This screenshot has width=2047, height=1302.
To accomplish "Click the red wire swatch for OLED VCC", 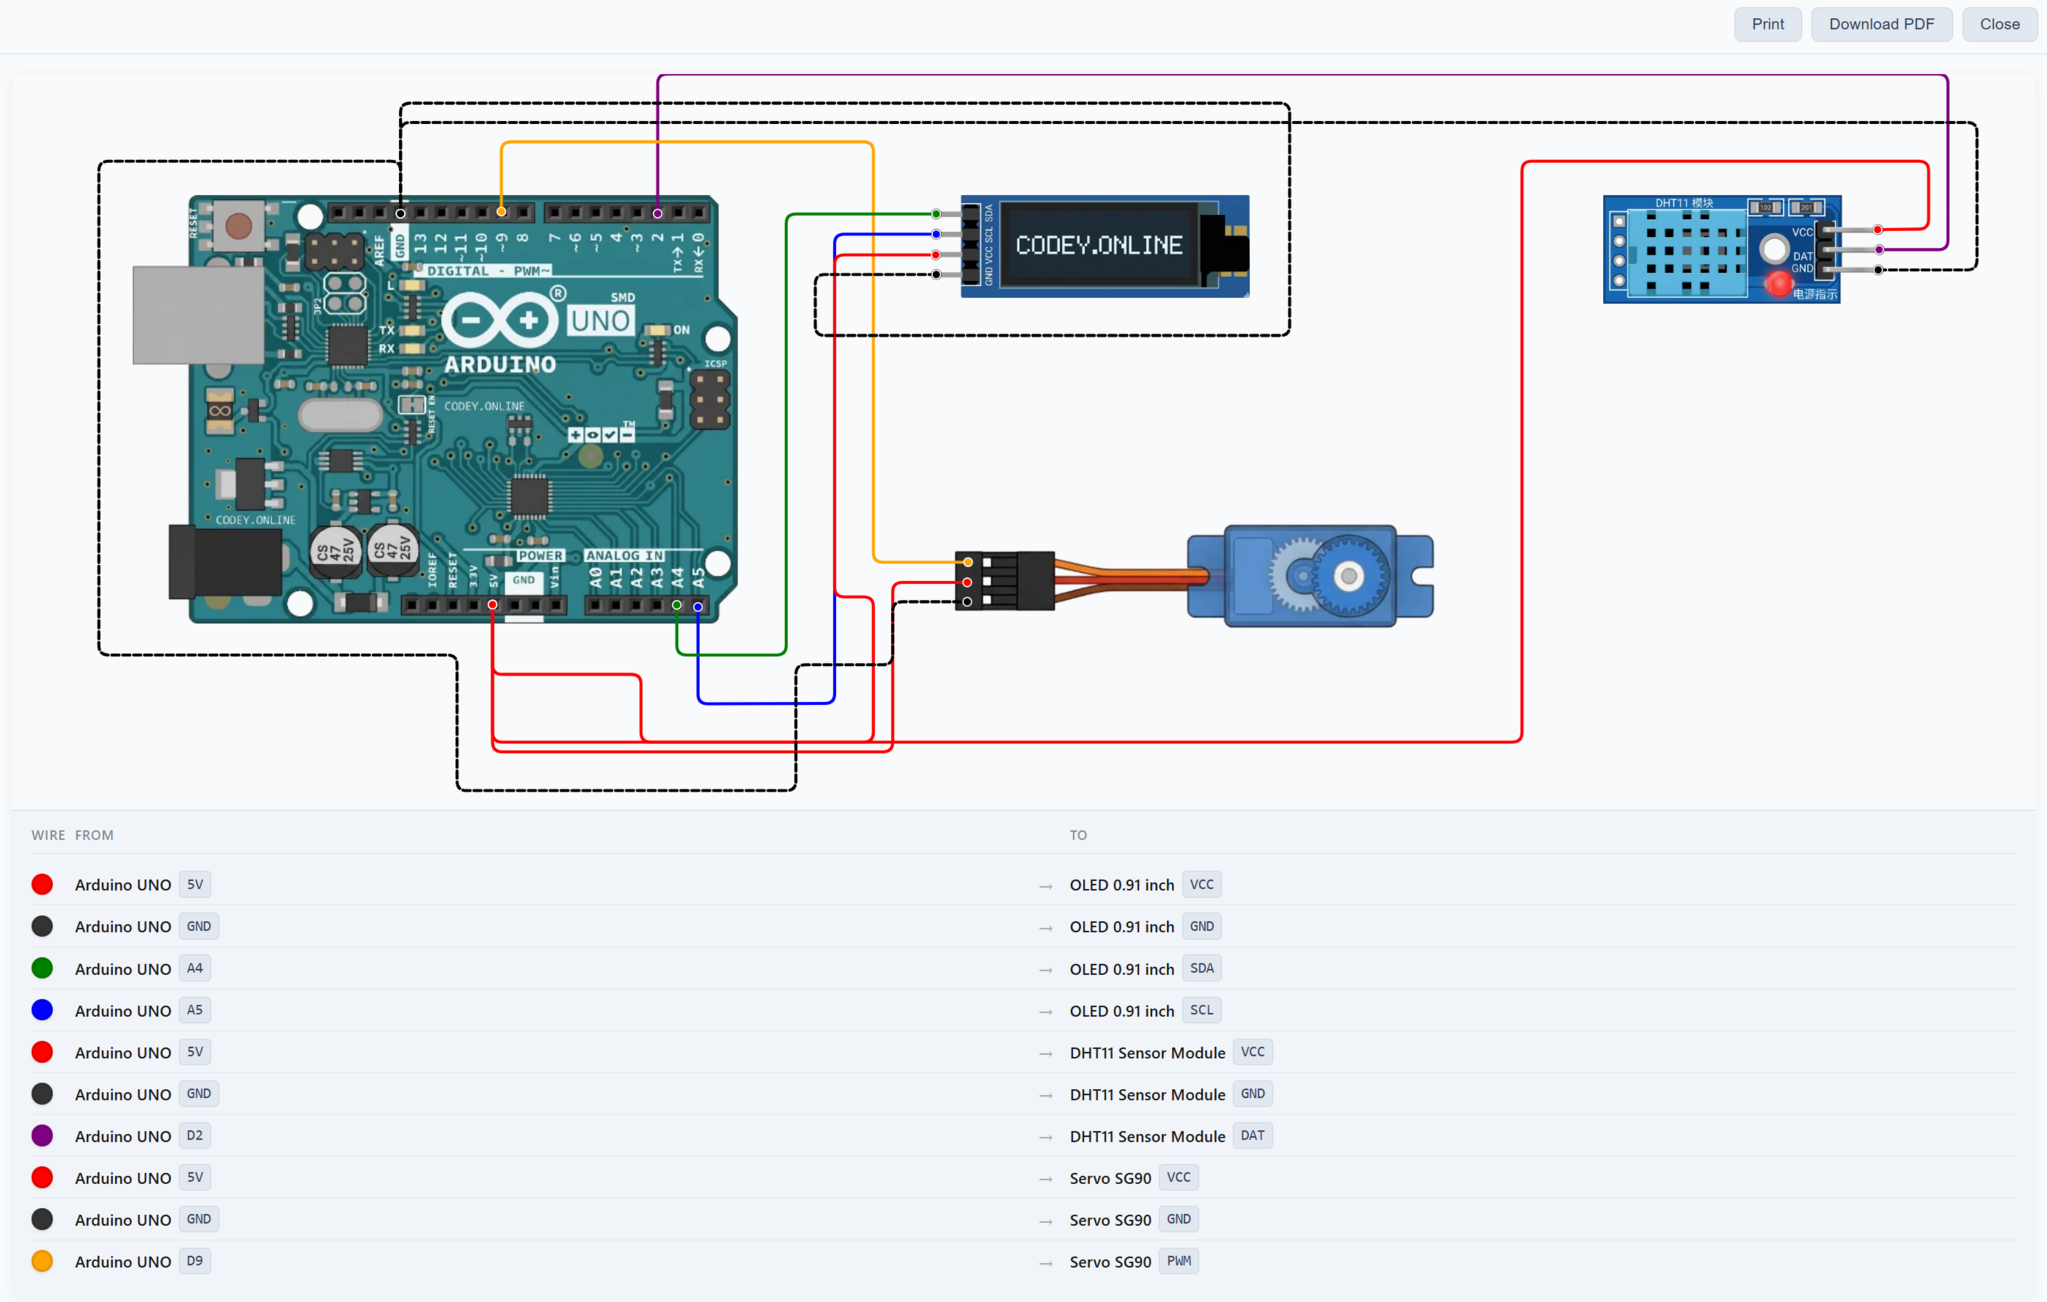I will (42, 884).
